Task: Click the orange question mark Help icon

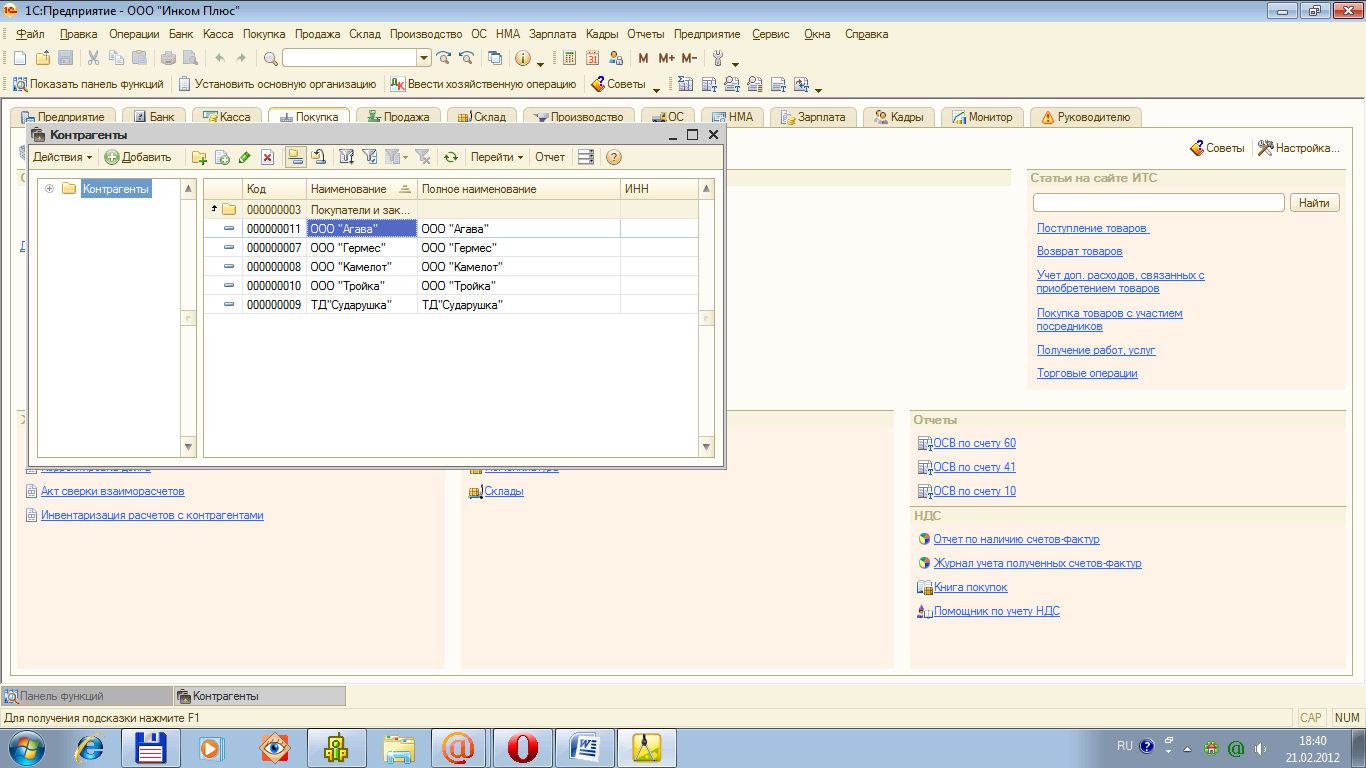Action: (x=614, y=157)
